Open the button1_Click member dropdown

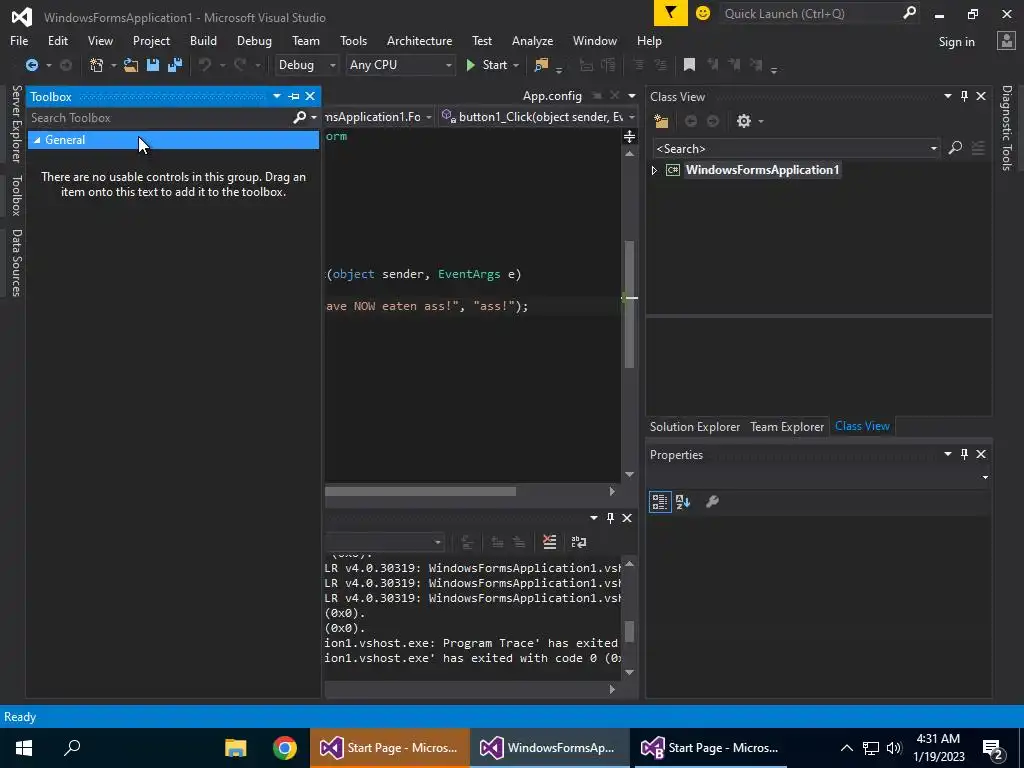tap(632, 118)
